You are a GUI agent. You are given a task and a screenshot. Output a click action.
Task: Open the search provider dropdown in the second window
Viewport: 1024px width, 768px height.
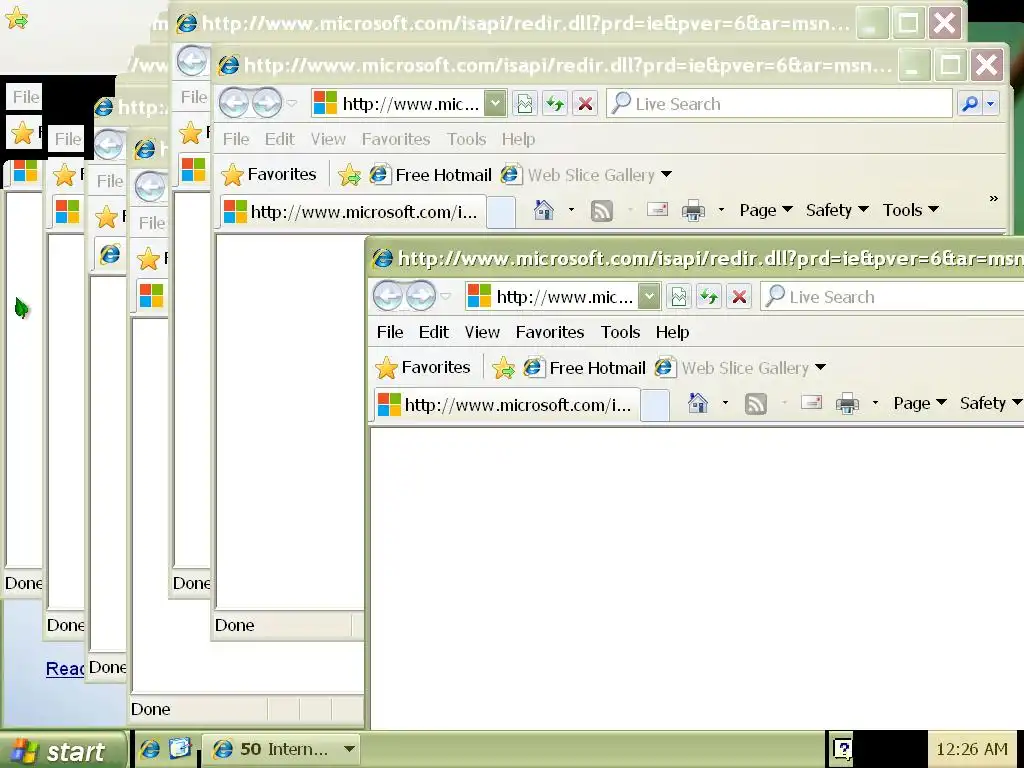coord(991,104)
